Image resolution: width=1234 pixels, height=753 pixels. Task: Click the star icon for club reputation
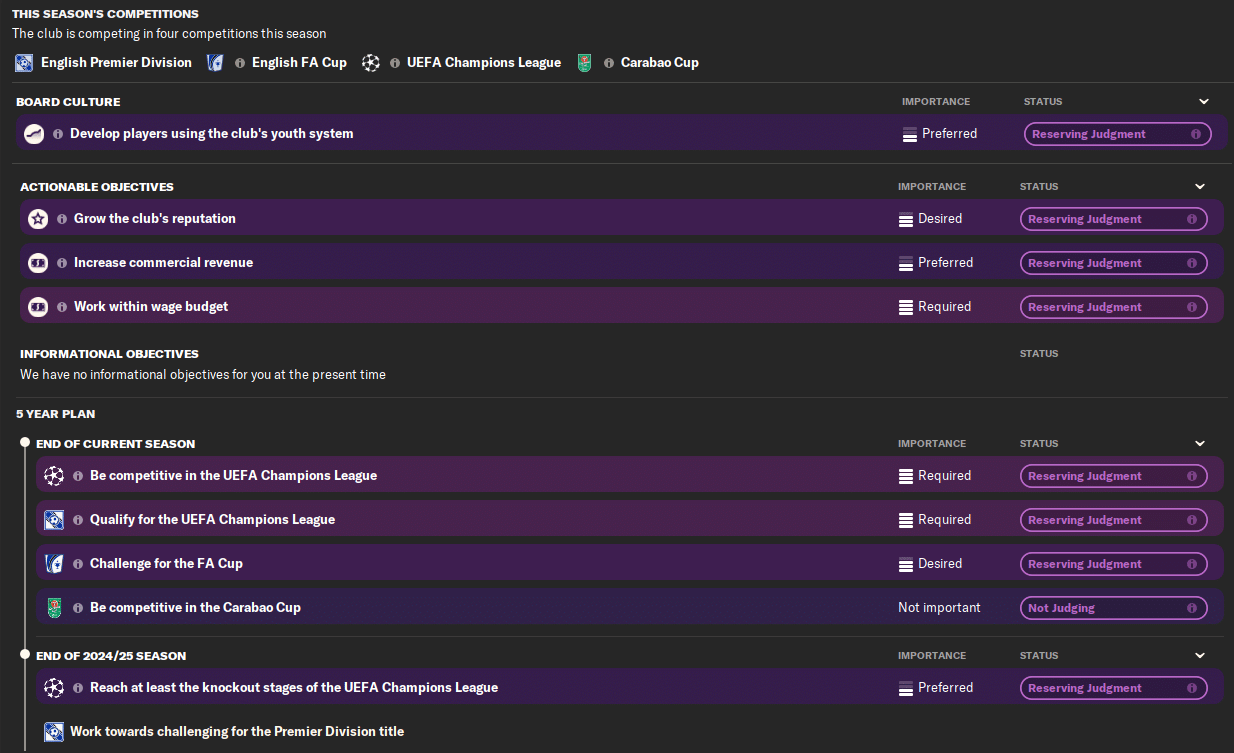point(38,219)
